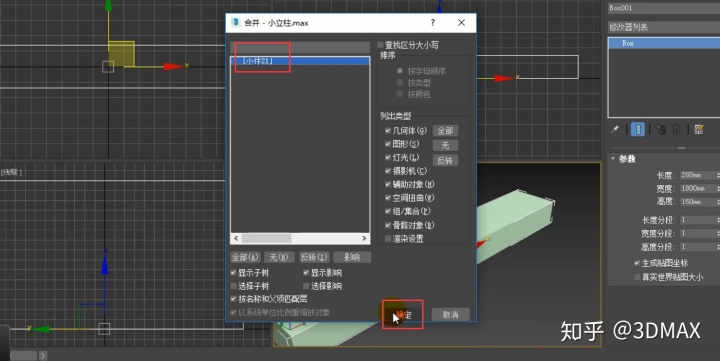Select 按字母顺序 sort radio button

click(x=400, y=71)
